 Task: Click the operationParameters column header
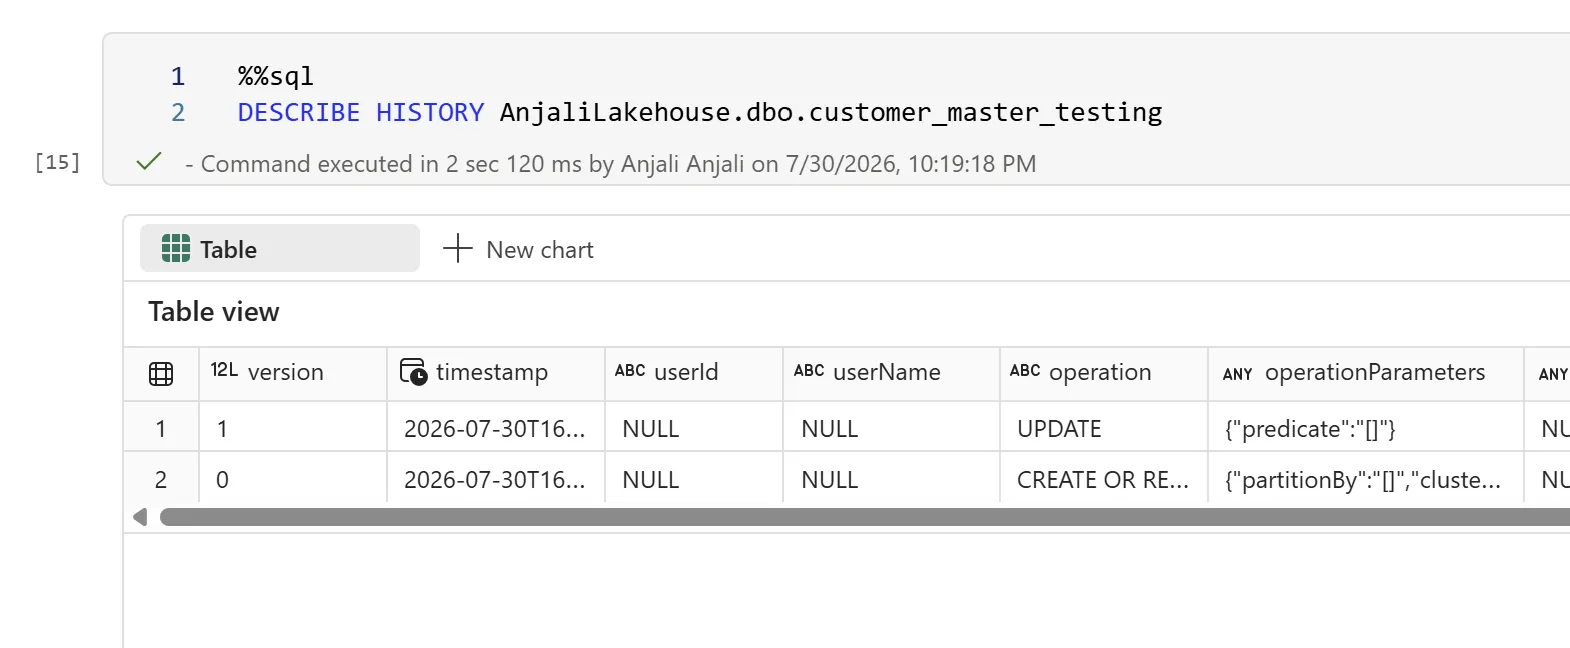click(x=1366, y=373)
